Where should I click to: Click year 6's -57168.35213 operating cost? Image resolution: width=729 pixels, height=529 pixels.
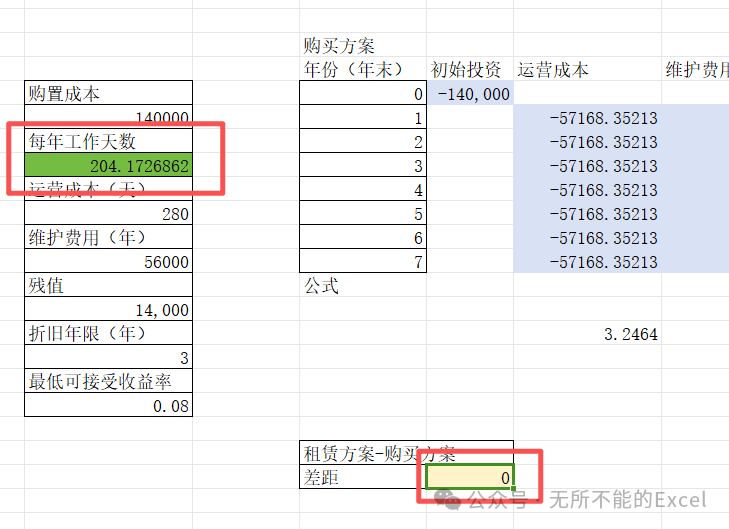pos(588,237)
